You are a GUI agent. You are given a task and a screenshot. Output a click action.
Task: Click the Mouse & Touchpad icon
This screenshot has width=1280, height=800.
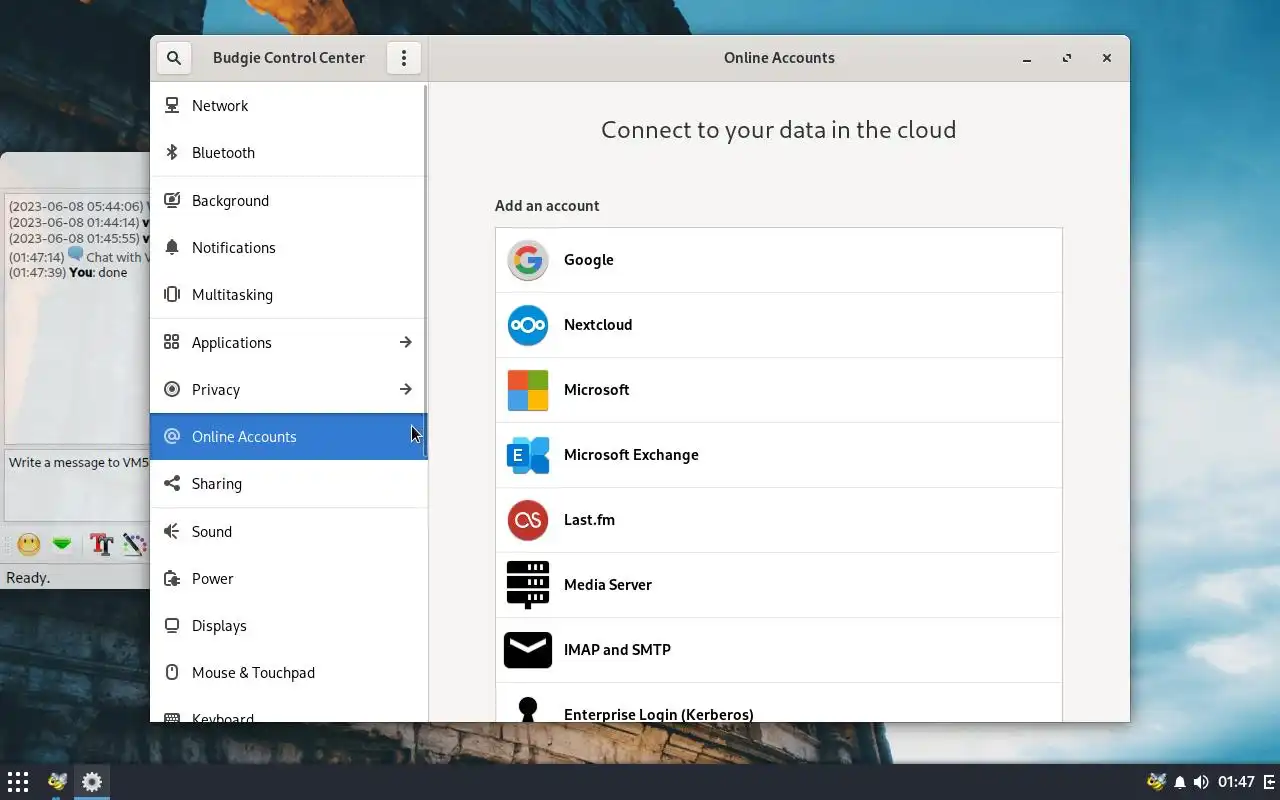(x=172, y=672)
